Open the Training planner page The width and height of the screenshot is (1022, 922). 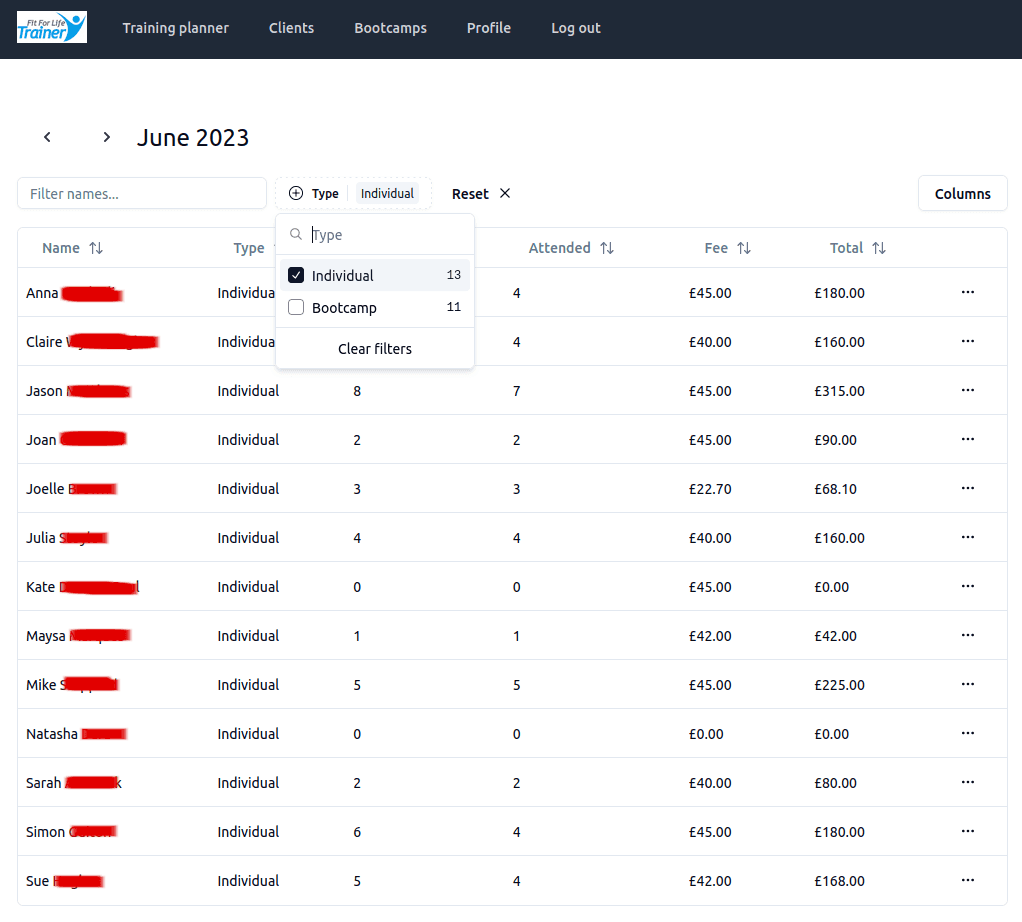(x=175, y=28)
